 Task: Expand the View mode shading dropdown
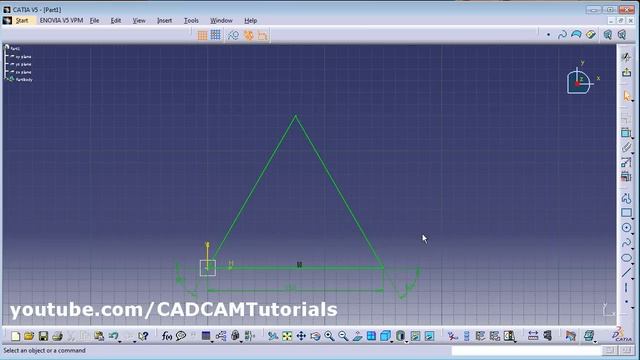point(406,341)
